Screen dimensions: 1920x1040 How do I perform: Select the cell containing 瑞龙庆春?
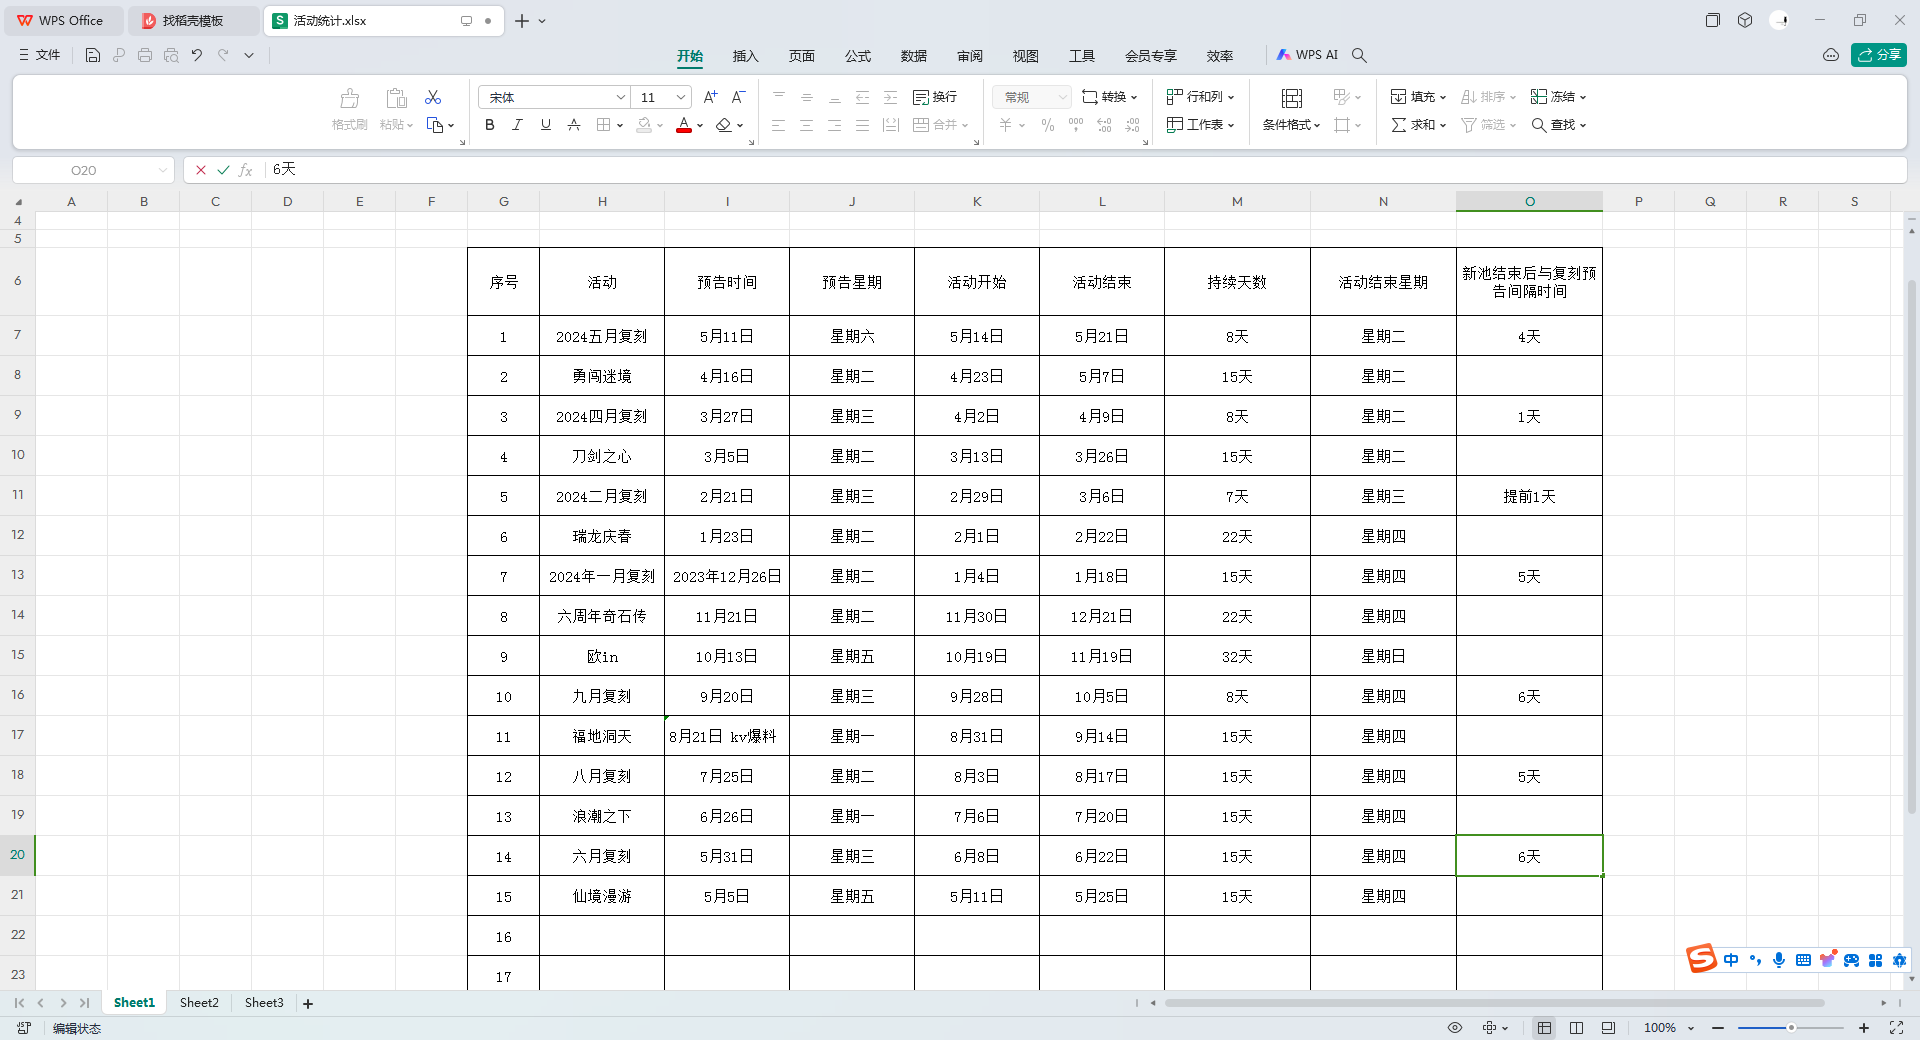coord(602,536)
